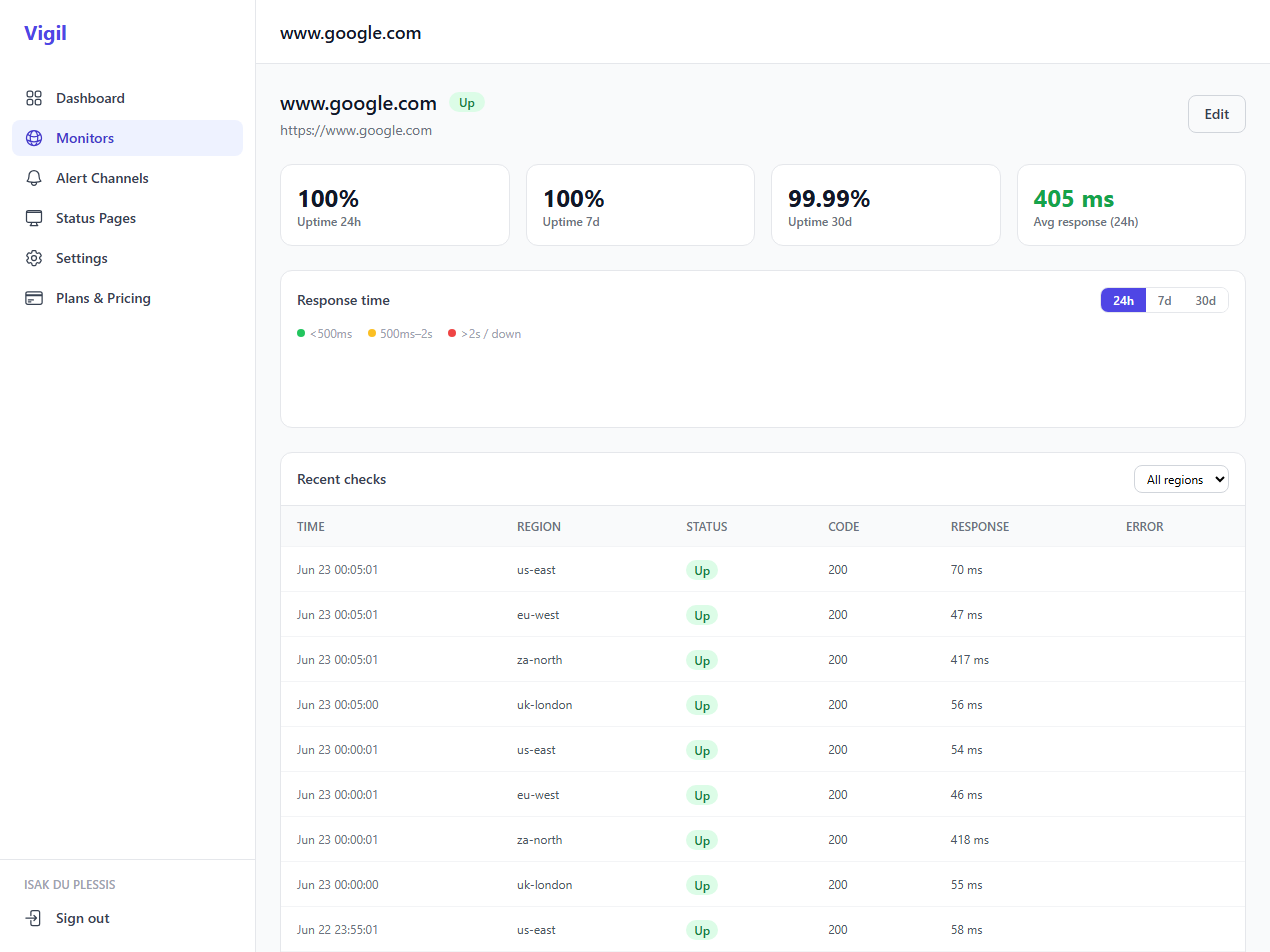Open Settings from sidebar
This screenshot has width=1270, height=952.
[127, 258]
